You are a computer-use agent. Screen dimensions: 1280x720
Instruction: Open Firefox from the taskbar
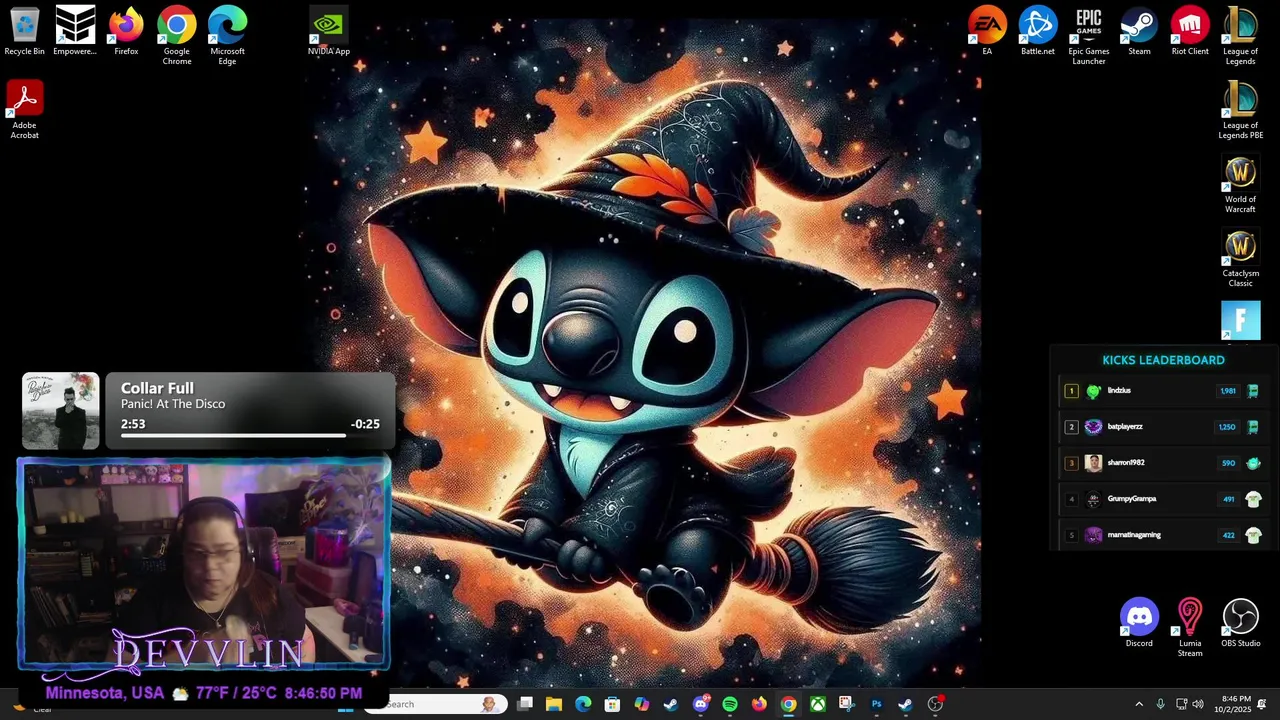(x=759, y=704)
